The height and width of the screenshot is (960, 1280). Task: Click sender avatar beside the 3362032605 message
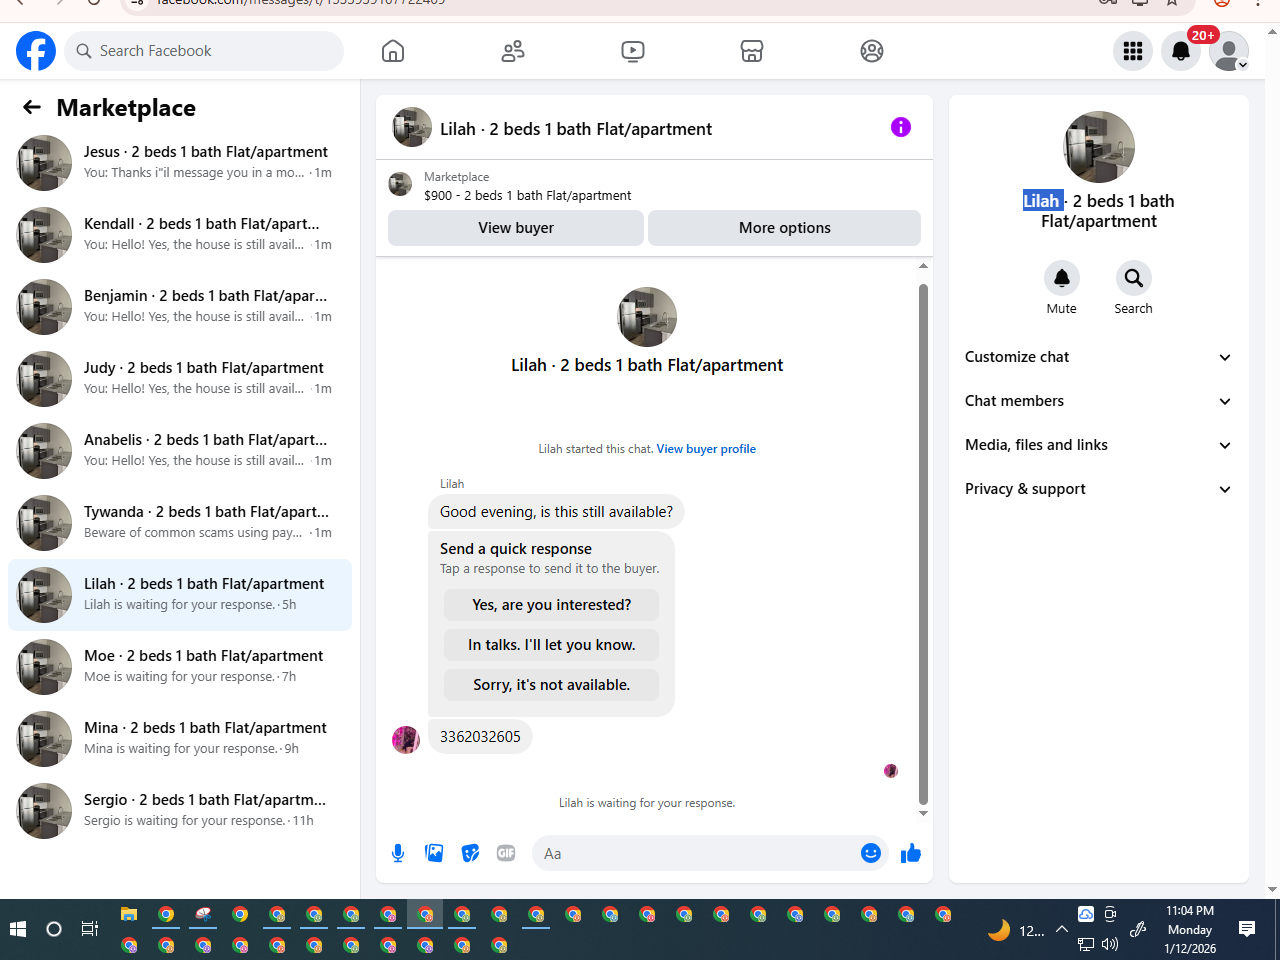click(x=406, y=740)
